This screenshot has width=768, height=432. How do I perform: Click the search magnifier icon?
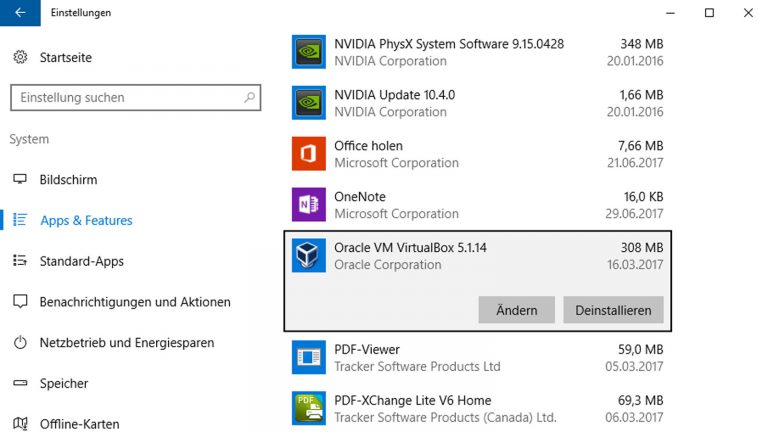[x=249, y=98]
